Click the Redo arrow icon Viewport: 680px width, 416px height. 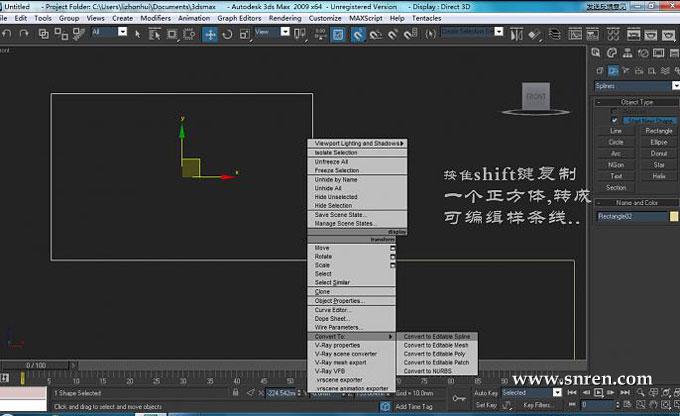[x=24, y=33]
